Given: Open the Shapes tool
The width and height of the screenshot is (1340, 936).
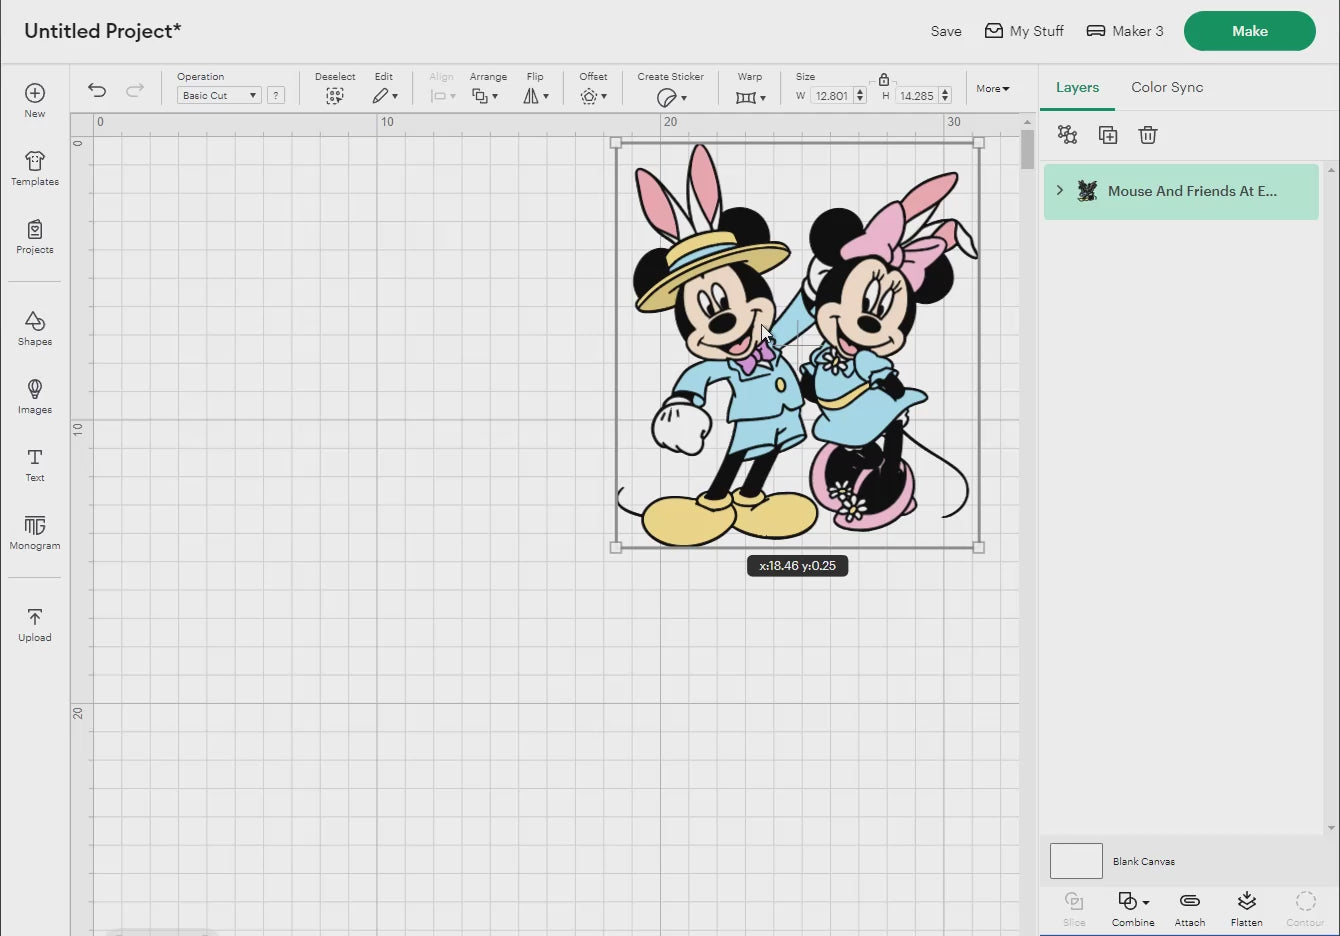Looking at the screenshot, I should 35,328.
